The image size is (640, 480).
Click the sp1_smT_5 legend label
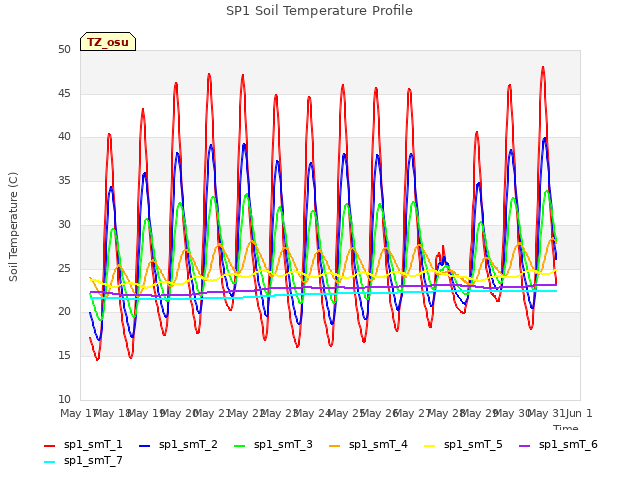(x=473, y=444)
